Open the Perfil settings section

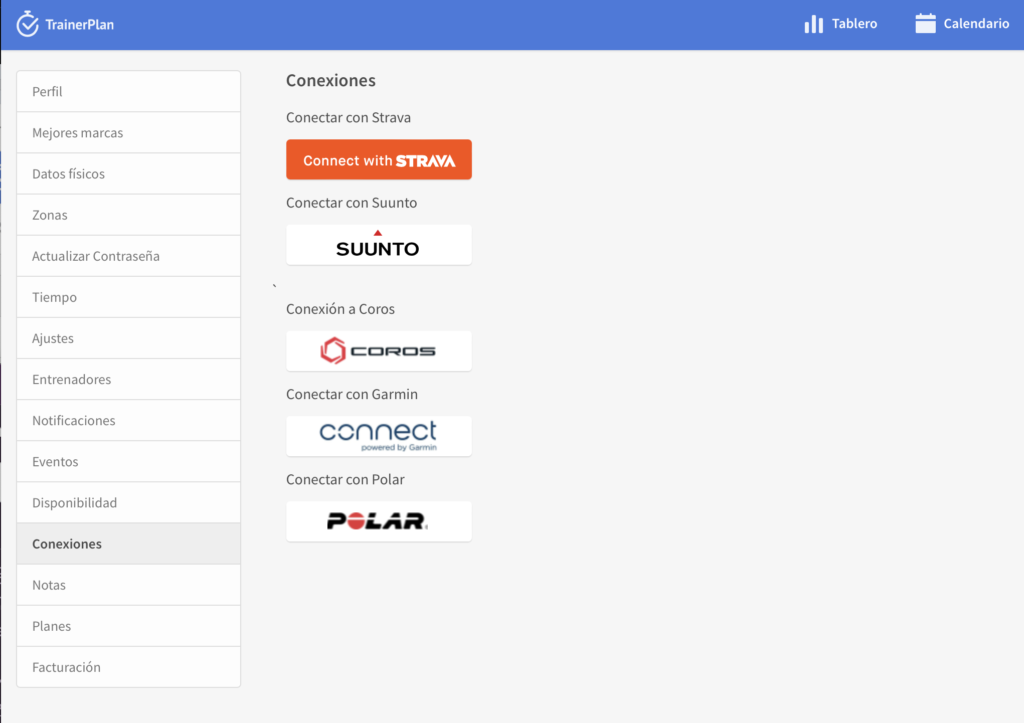(128, 92)
